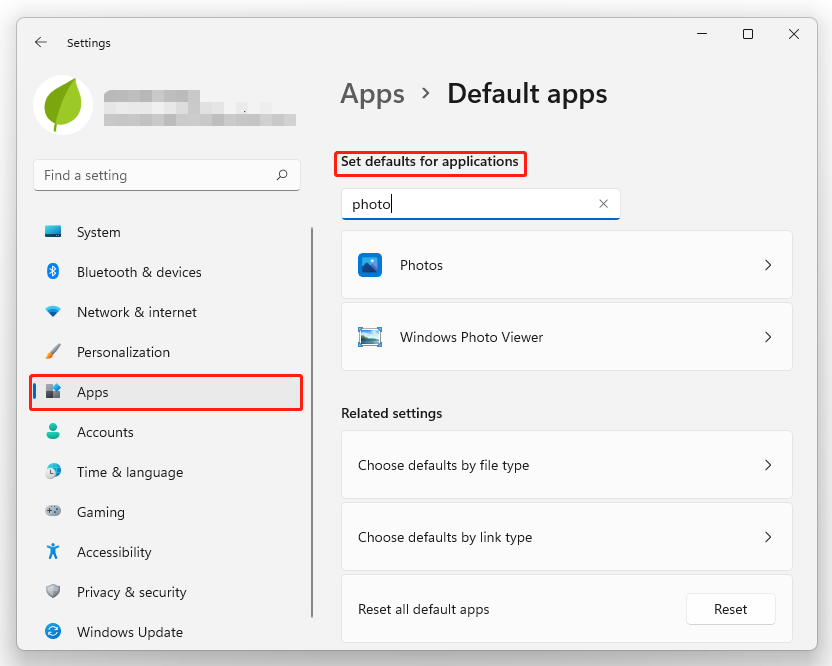Go to Network & internet
Viewport: 832px width, 666px height.
coord(166,312)
